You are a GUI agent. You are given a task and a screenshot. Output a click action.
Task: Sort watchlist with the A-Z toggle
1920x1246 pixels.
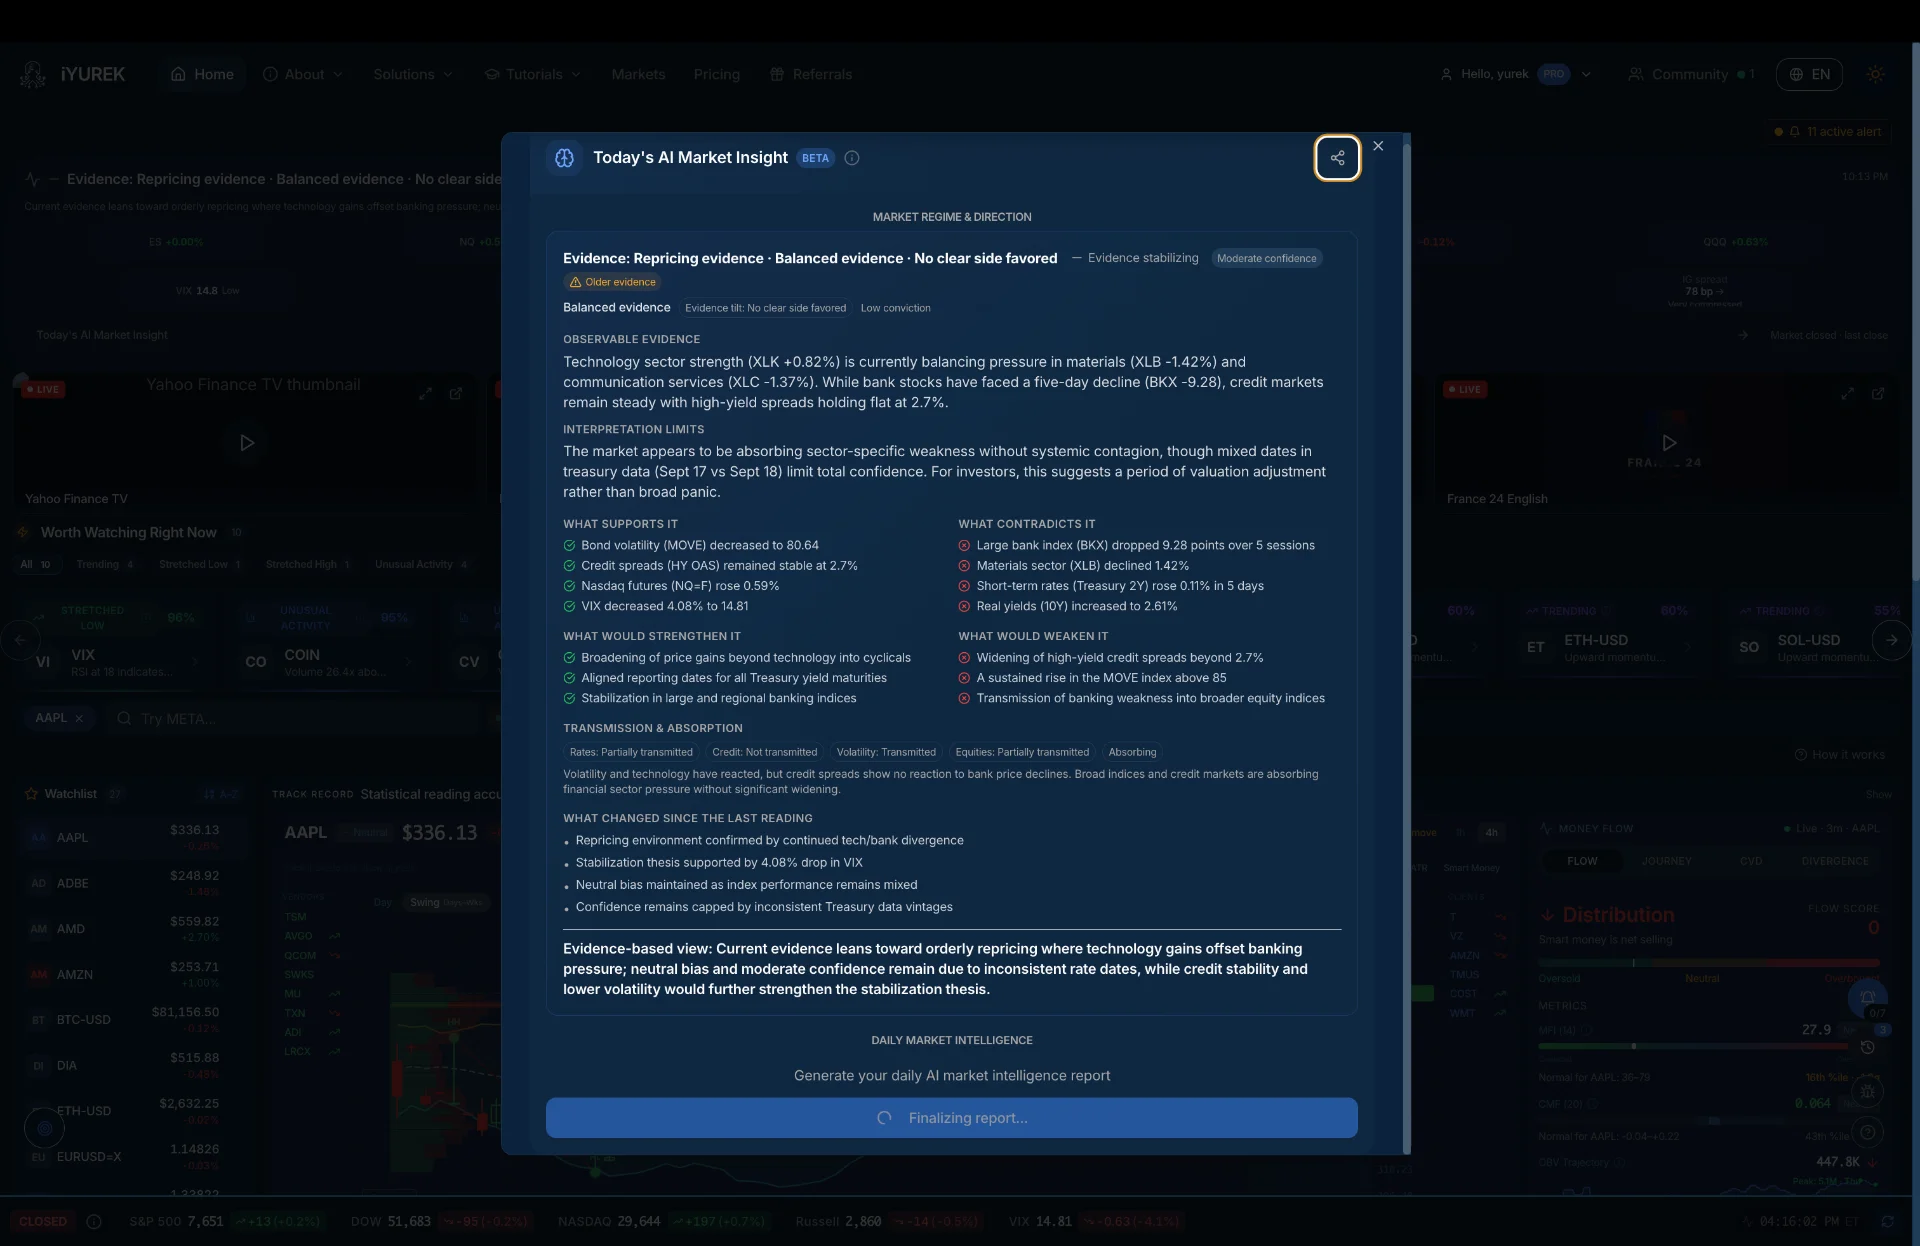221,794
